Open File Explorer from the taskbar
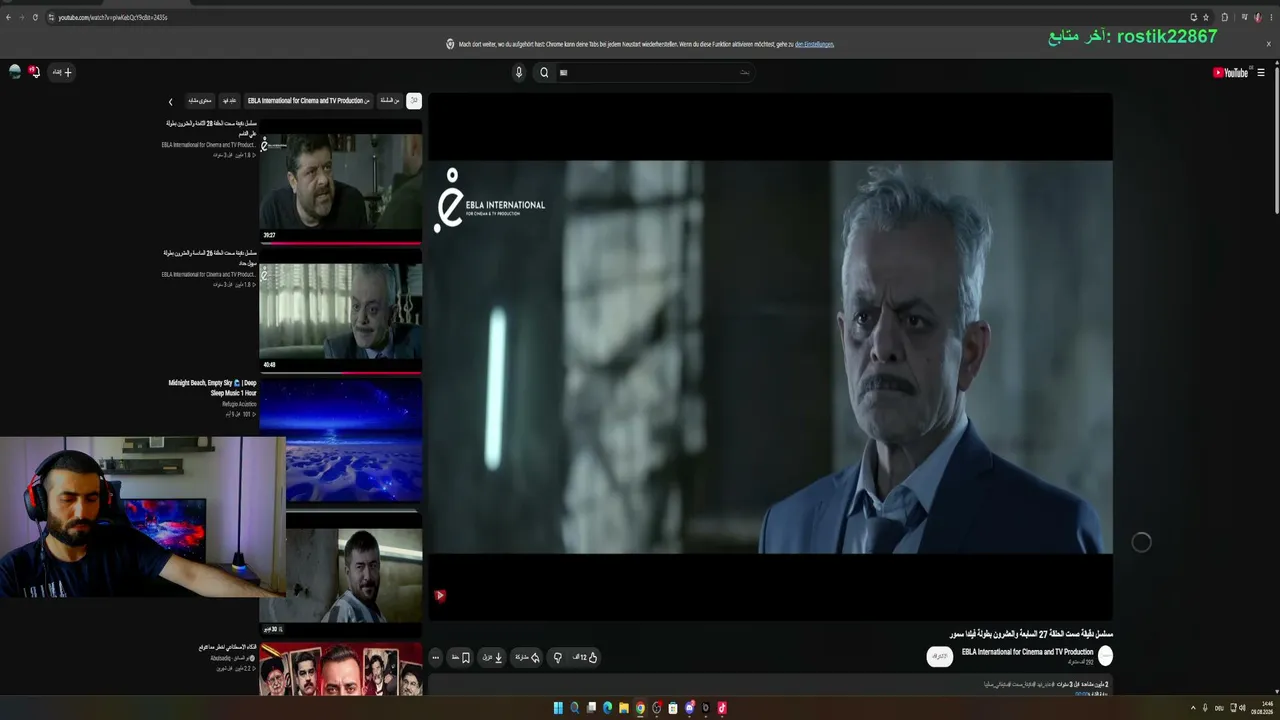Viewport: 1280px width, 720px height. (x=624, y=708)
